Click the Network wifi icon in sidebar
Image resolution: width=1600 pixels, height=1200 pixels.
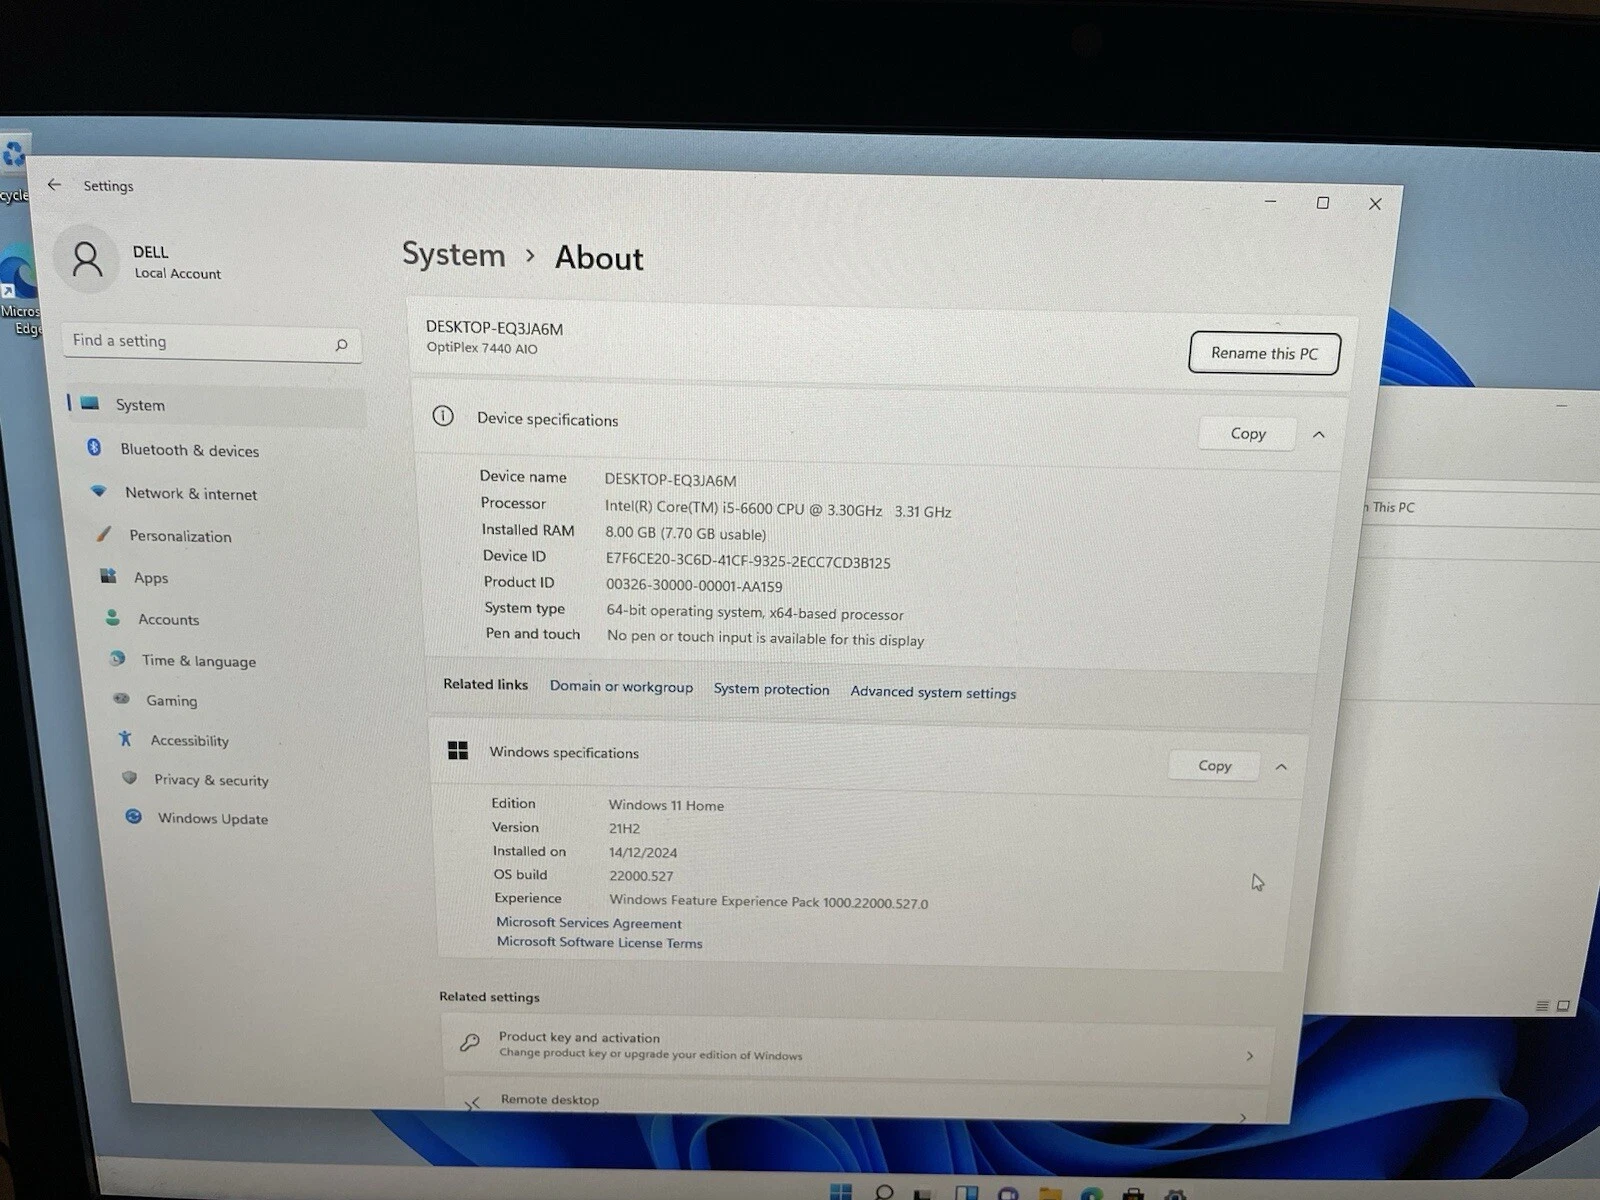[98, 491]
